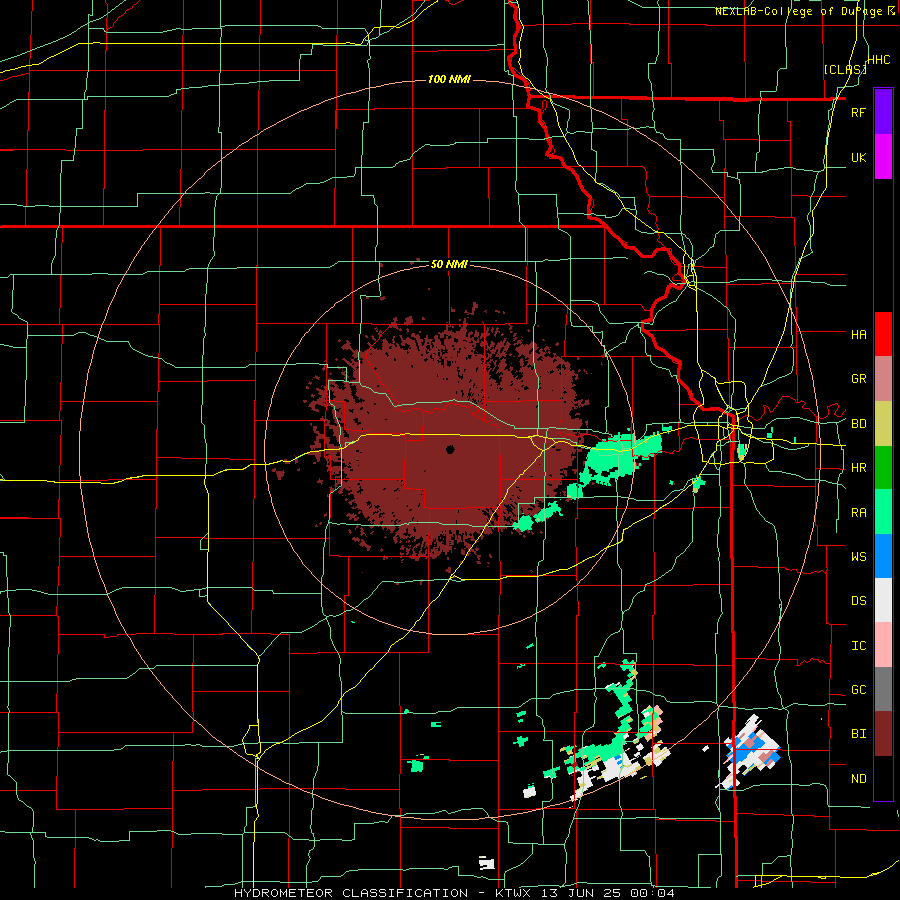
Task: Click the 50 NMI range ring label
Action: click(449, 265)
